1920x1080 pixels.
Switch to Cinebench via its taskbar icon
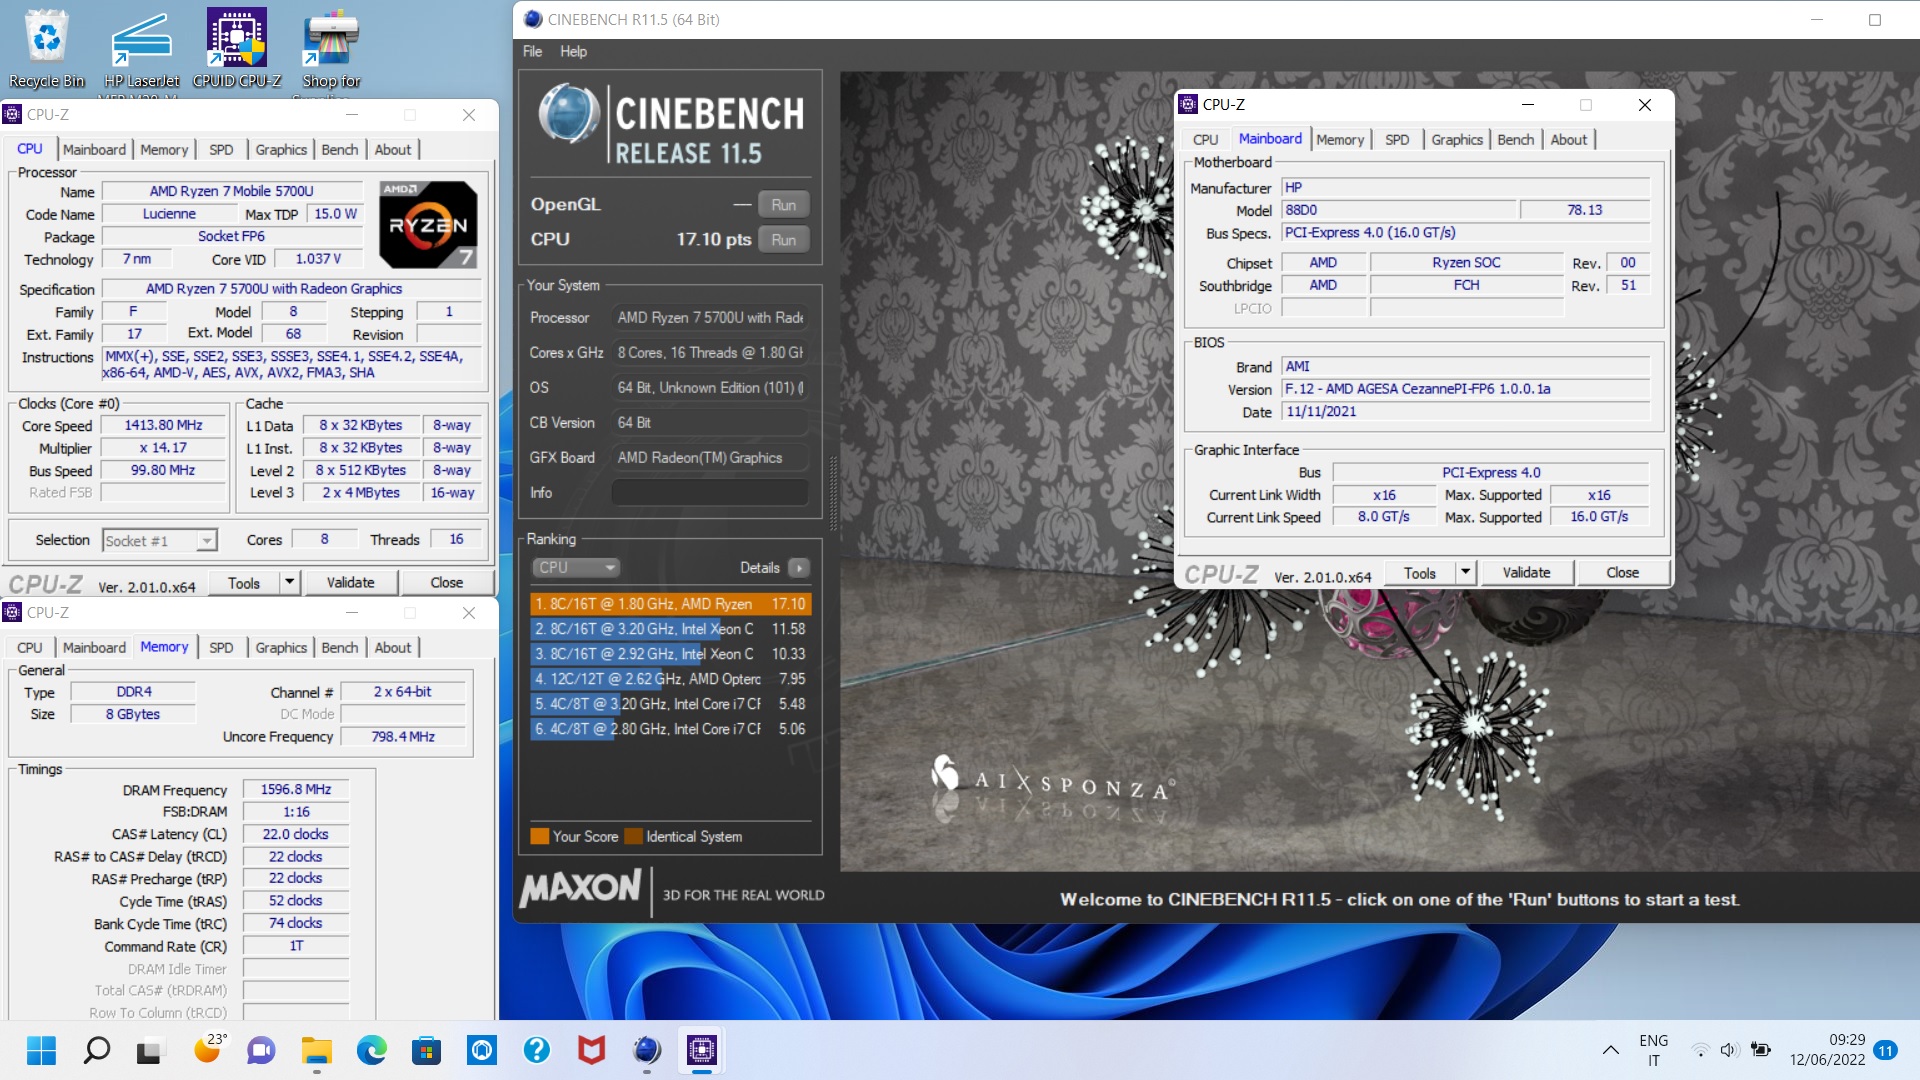(x=647, y=1050)
